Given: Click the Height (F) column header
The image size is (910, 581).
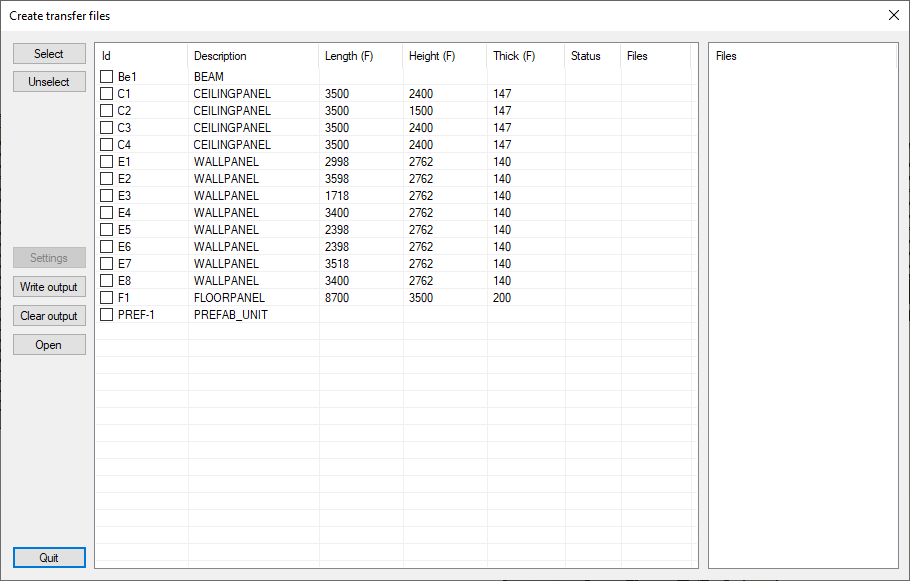Looking at the screenshot, I should 444,56.
